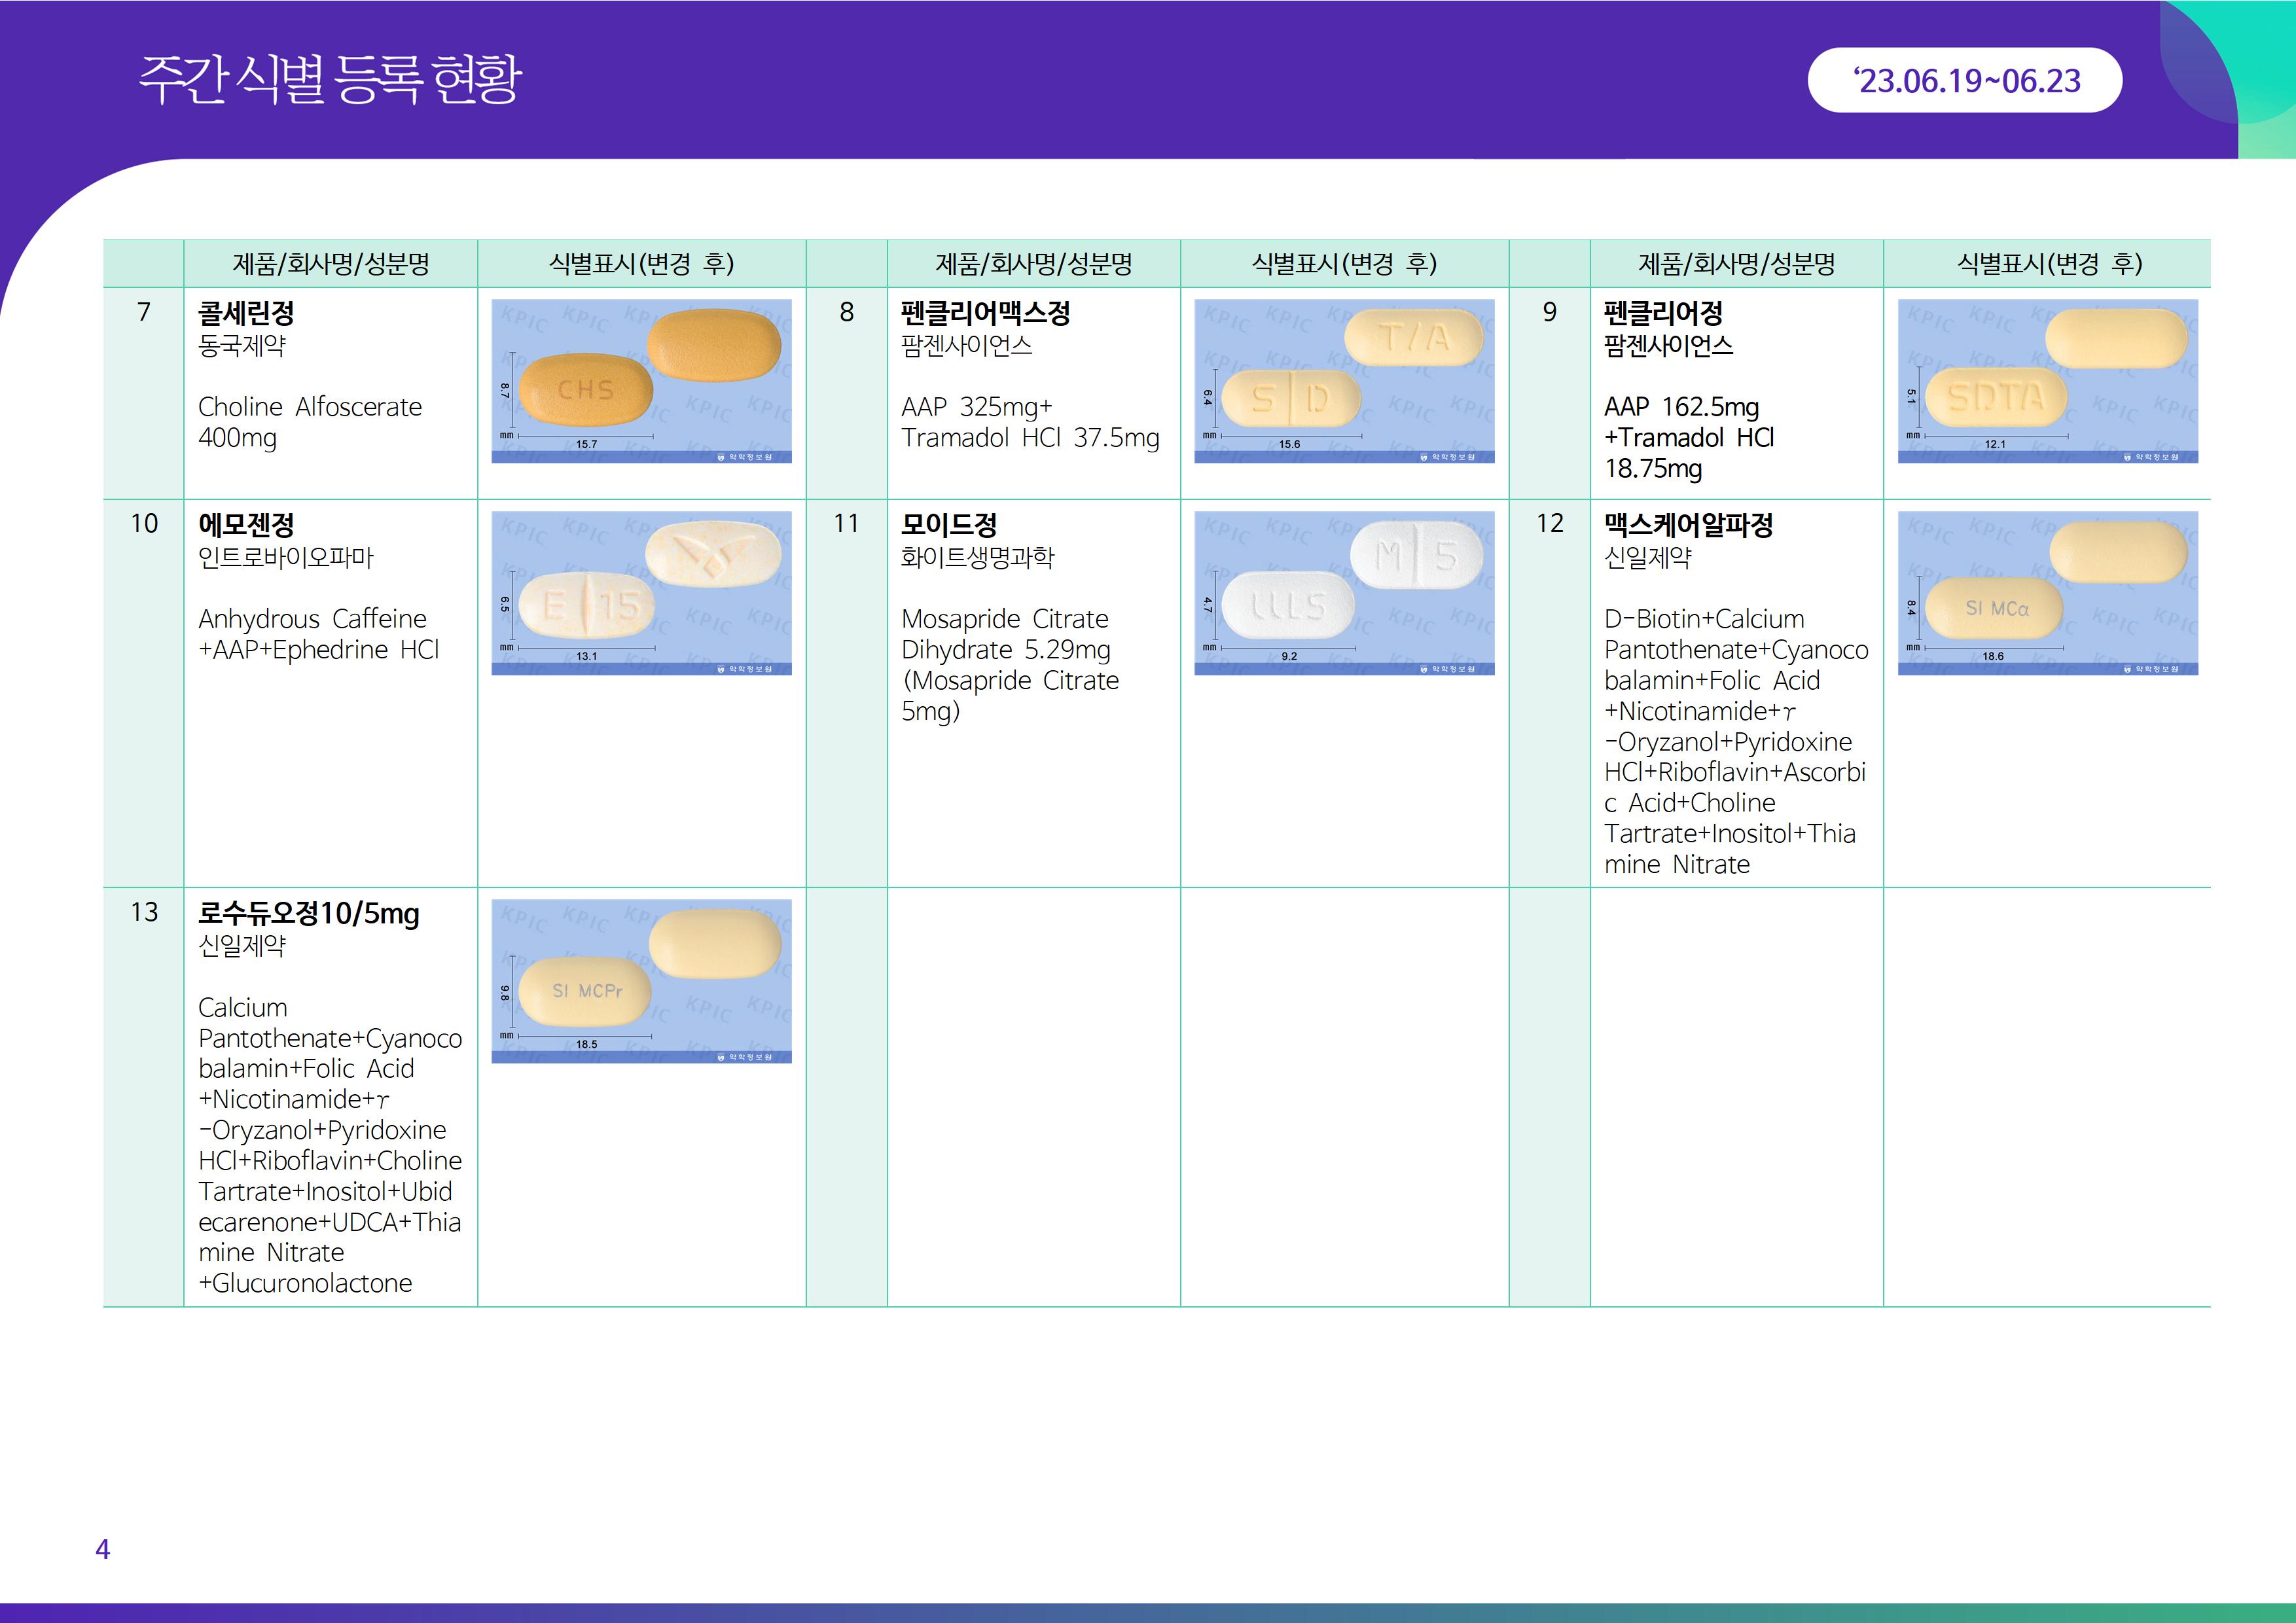
Task: Click the 펜클리어정 SDTA pill image
Action: [2047, 381]
